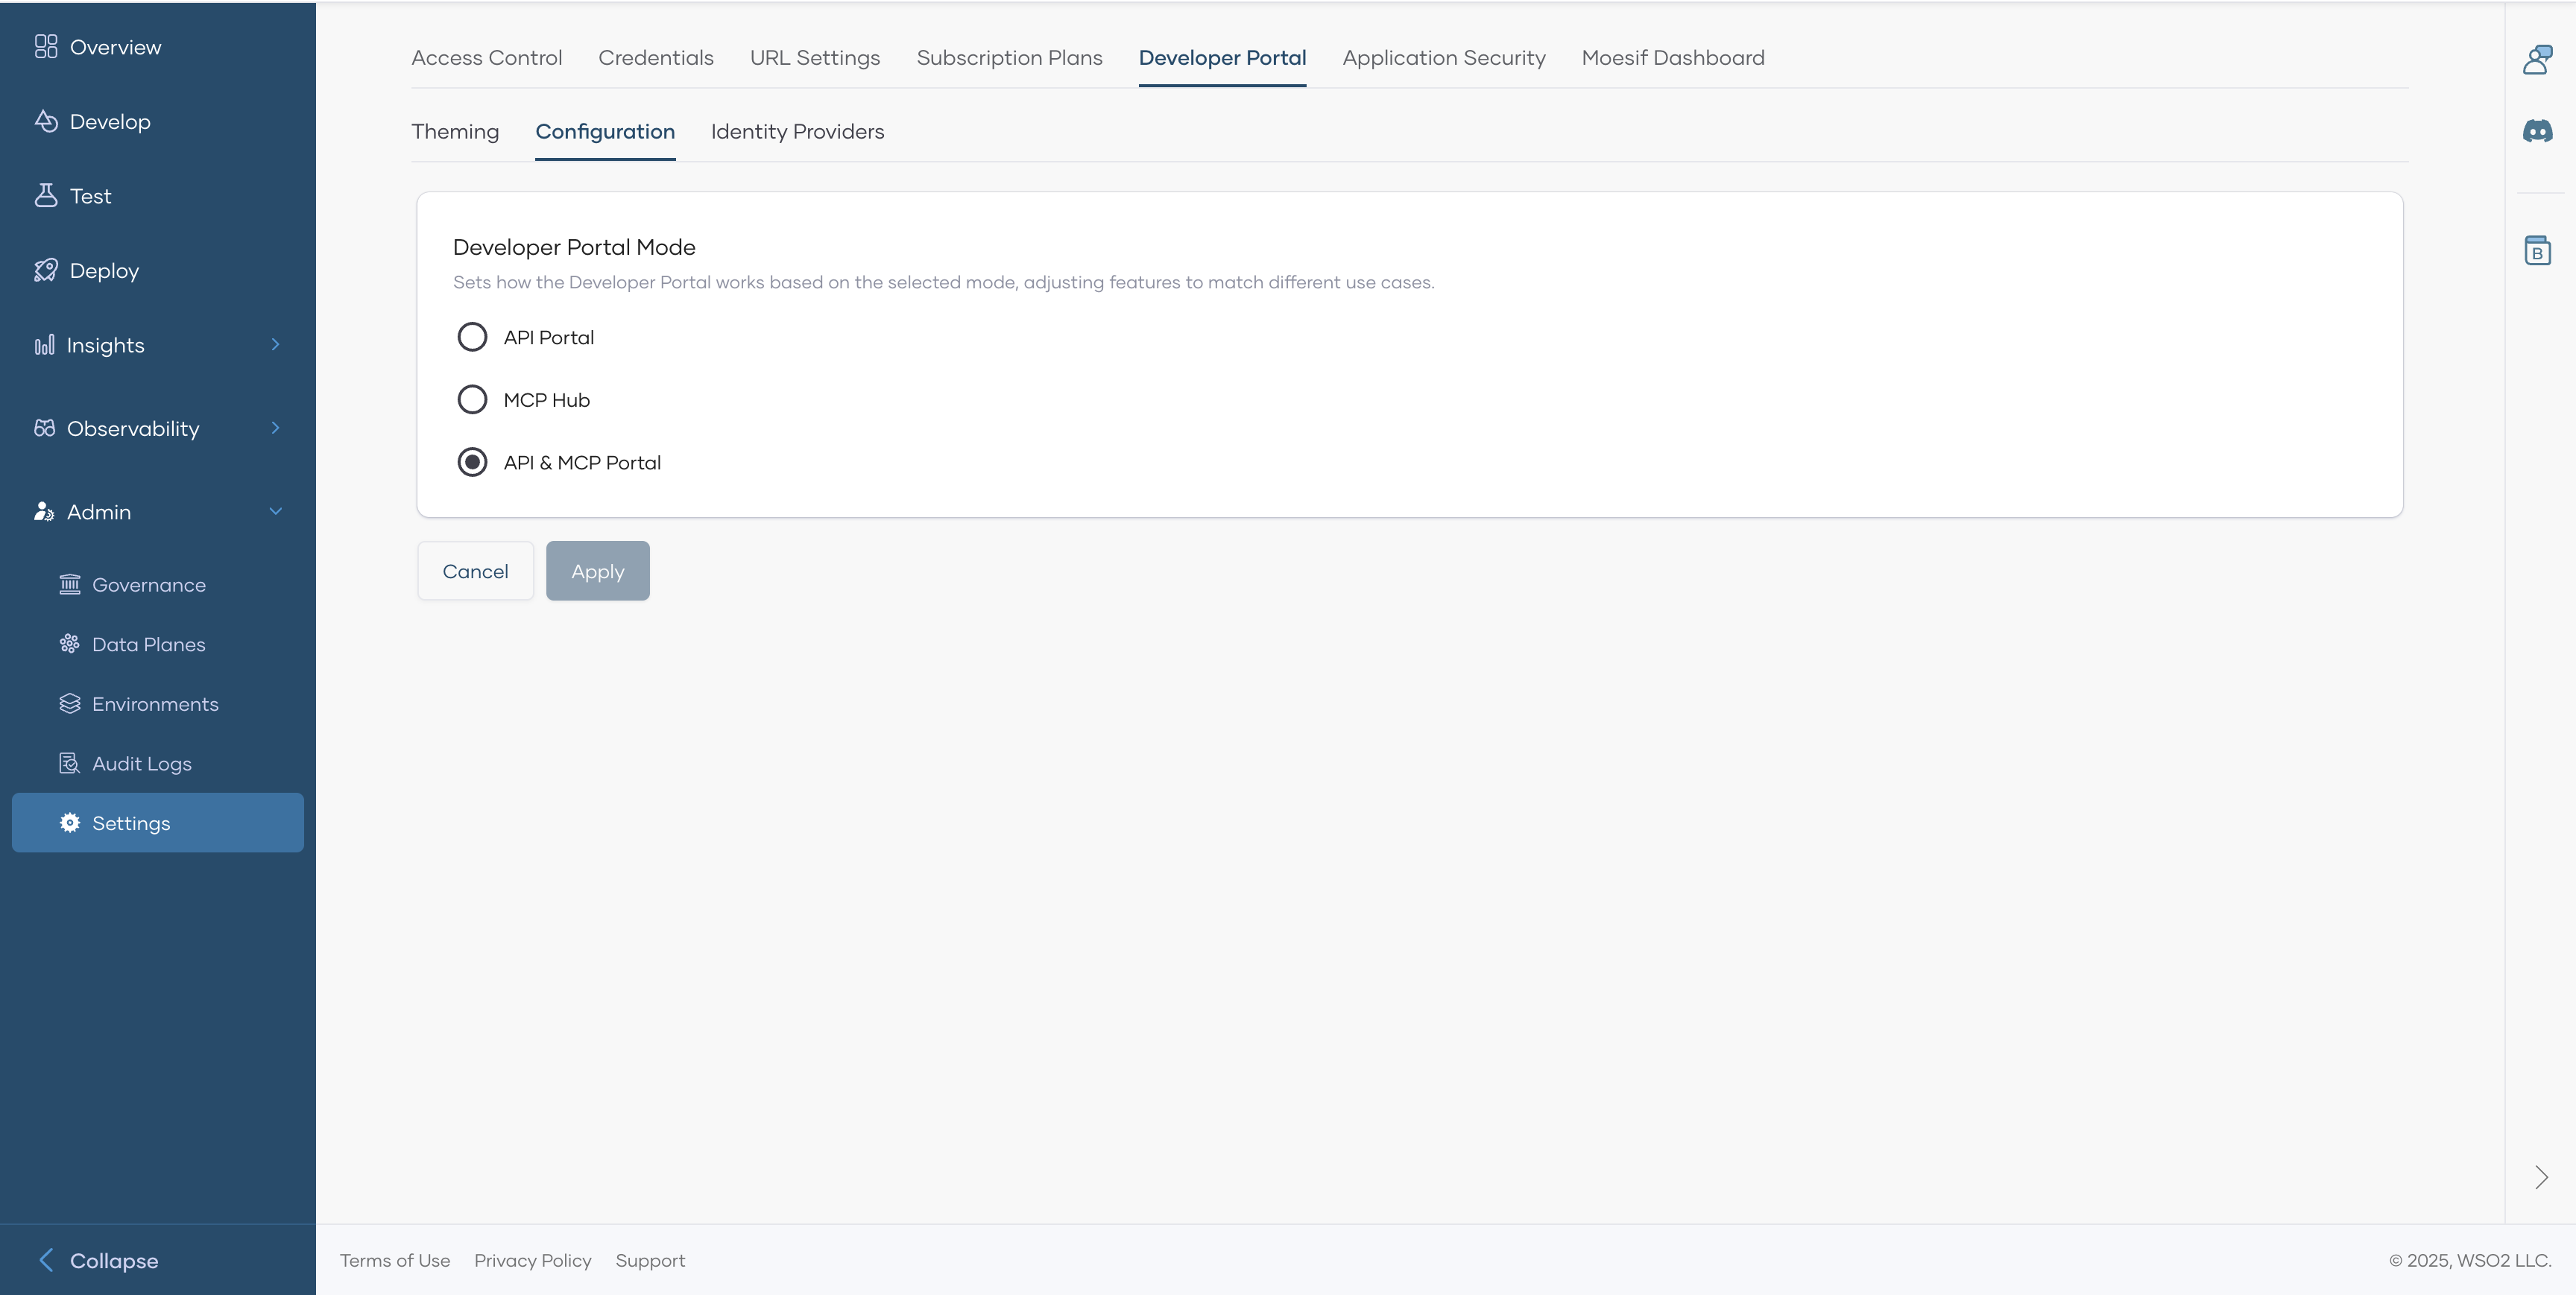
Task: Open the Overview section
Action: coord(115,47)
